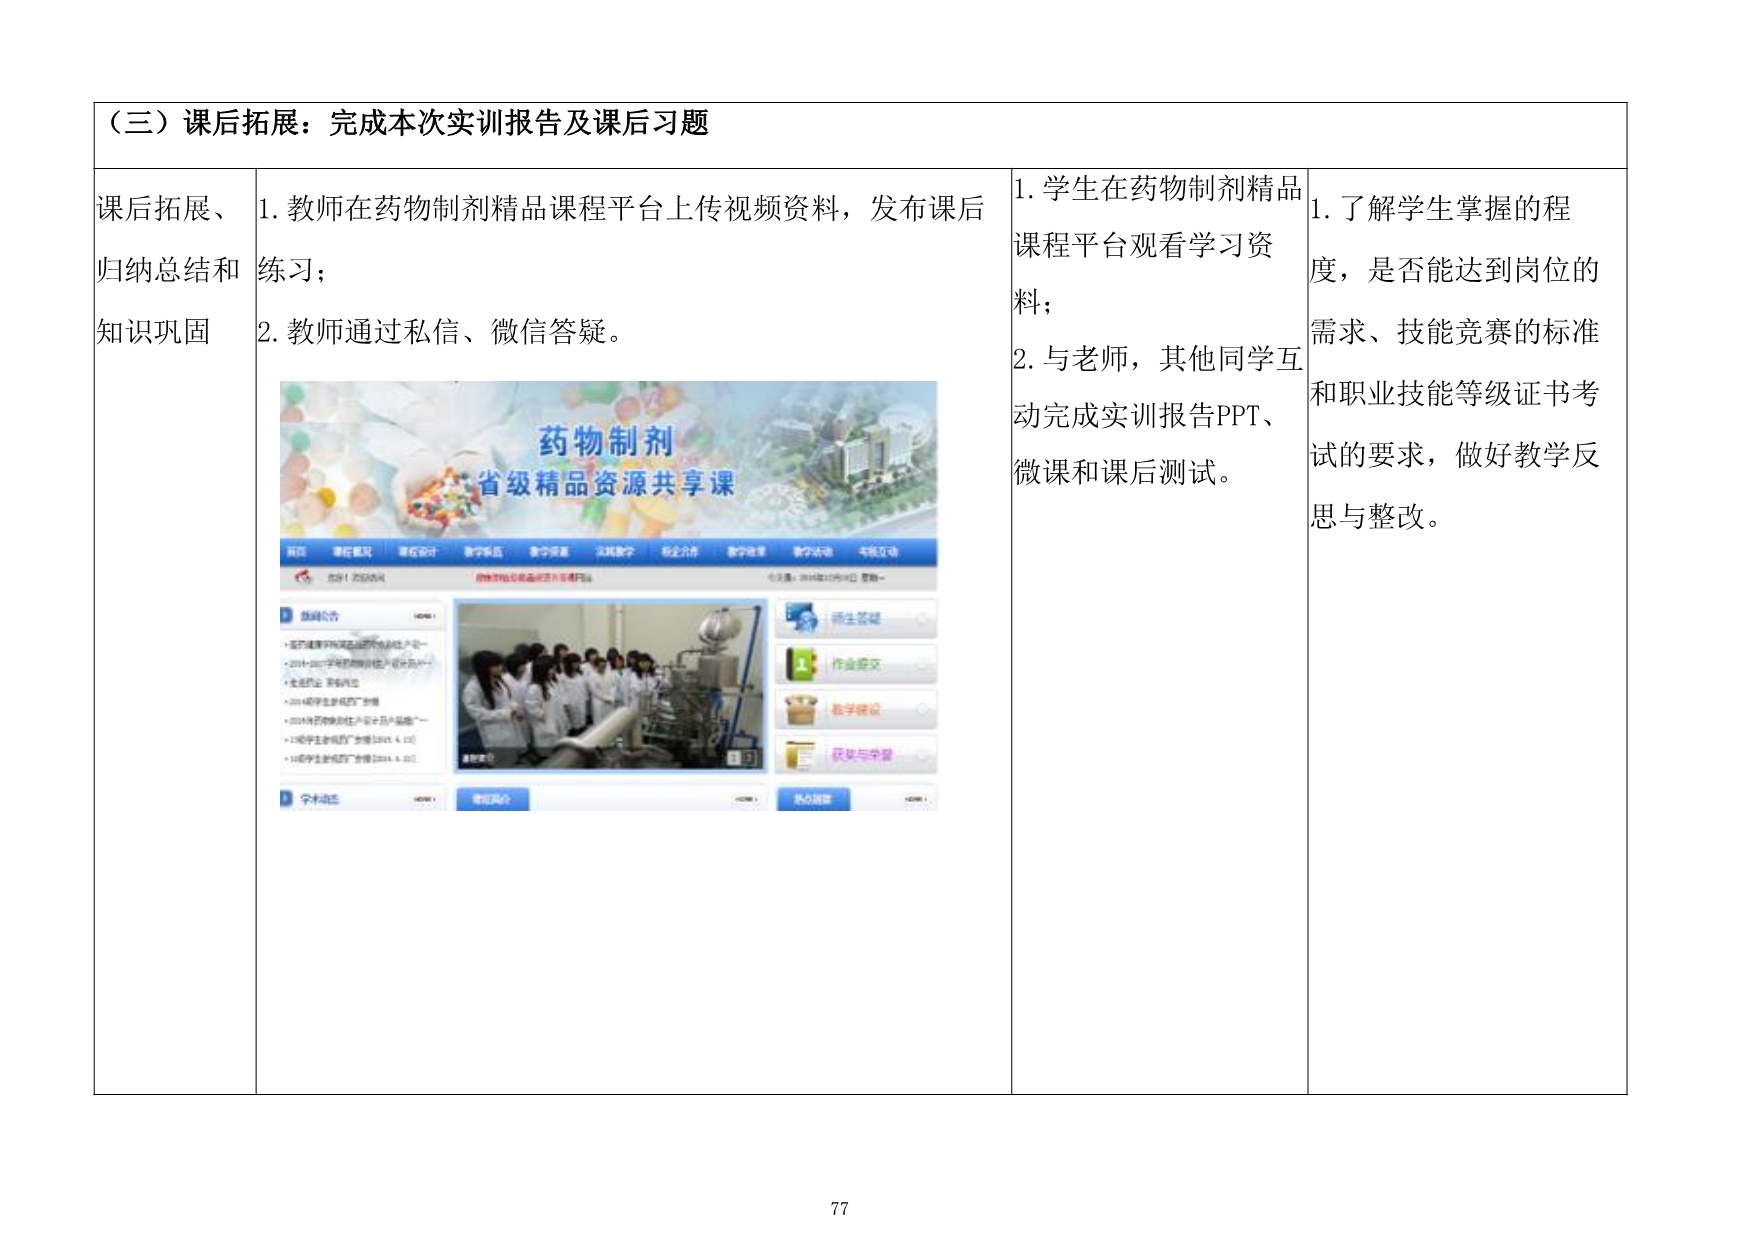
Task: Select the 课程简介 blue tab
Action: 491,800
